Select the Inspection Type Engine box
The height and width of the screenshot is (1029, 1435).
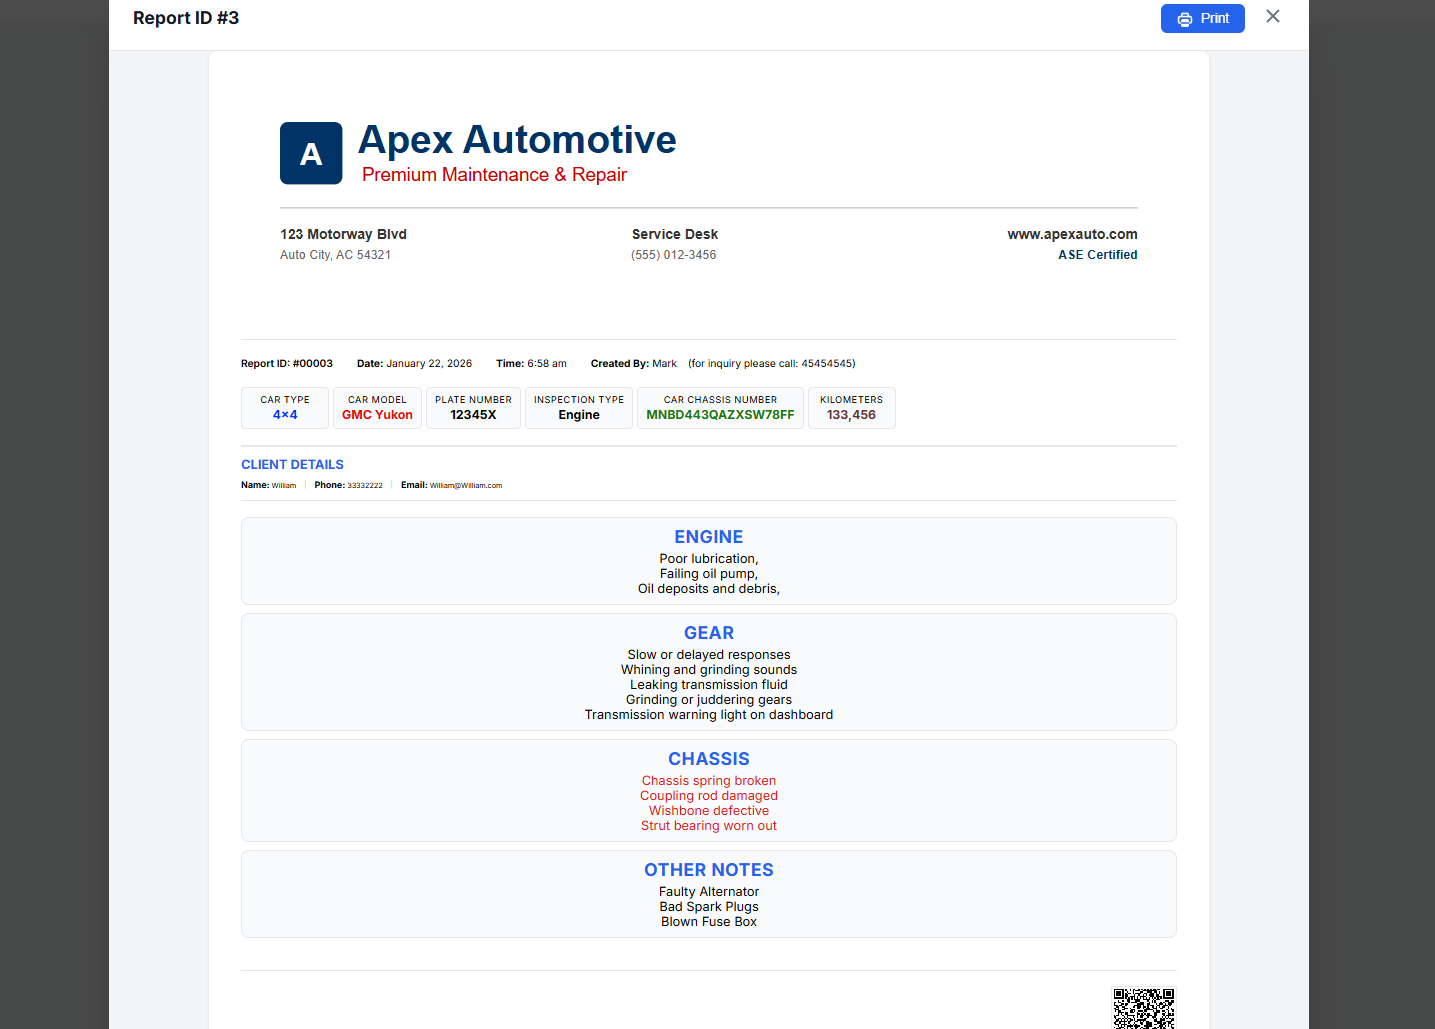tap(579, 408)
